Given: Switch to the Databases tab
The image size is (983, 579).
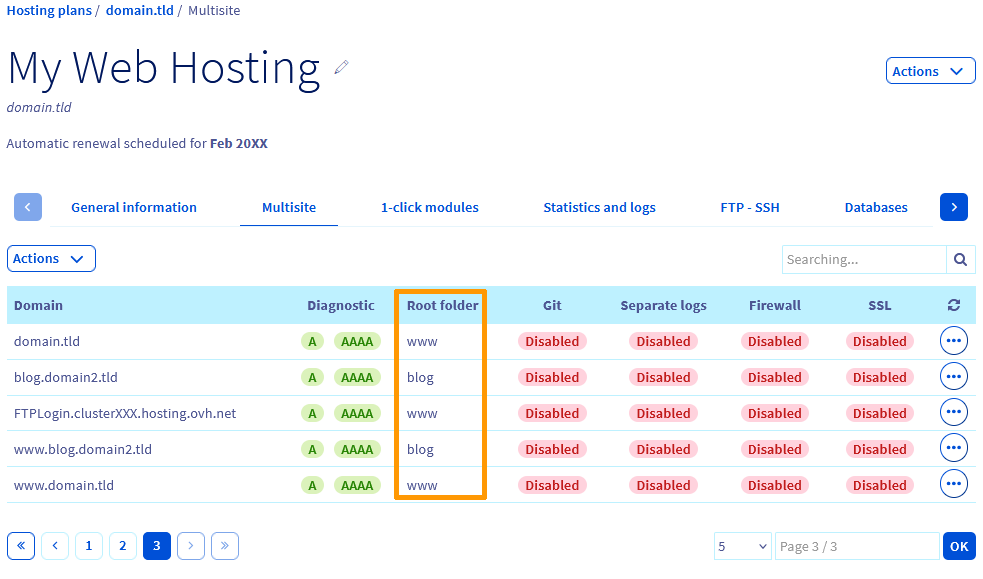Looking at the screenshot, I should pyautogui.click(x=876, y=207).
